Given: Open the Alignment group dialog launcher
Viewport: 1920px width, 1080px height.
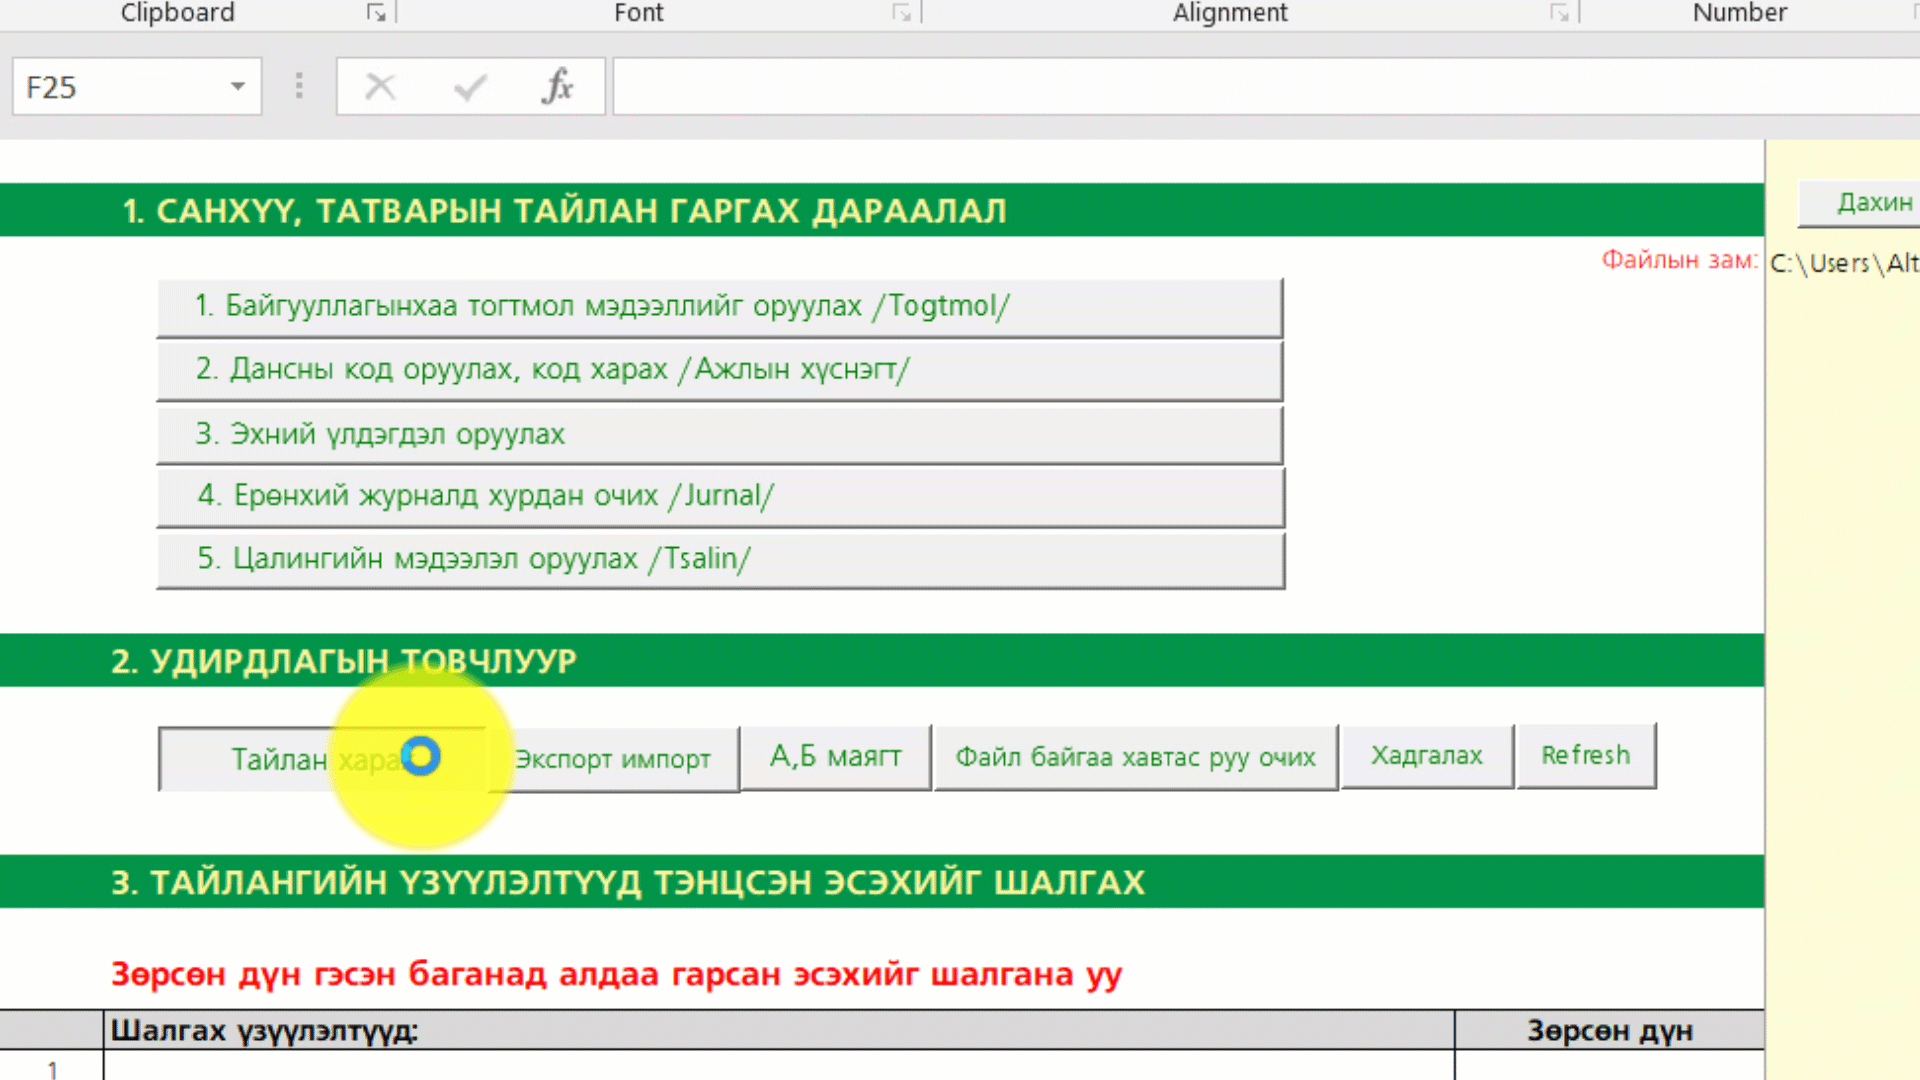Looking at the screenshot, I should [x=1559, y=13].
